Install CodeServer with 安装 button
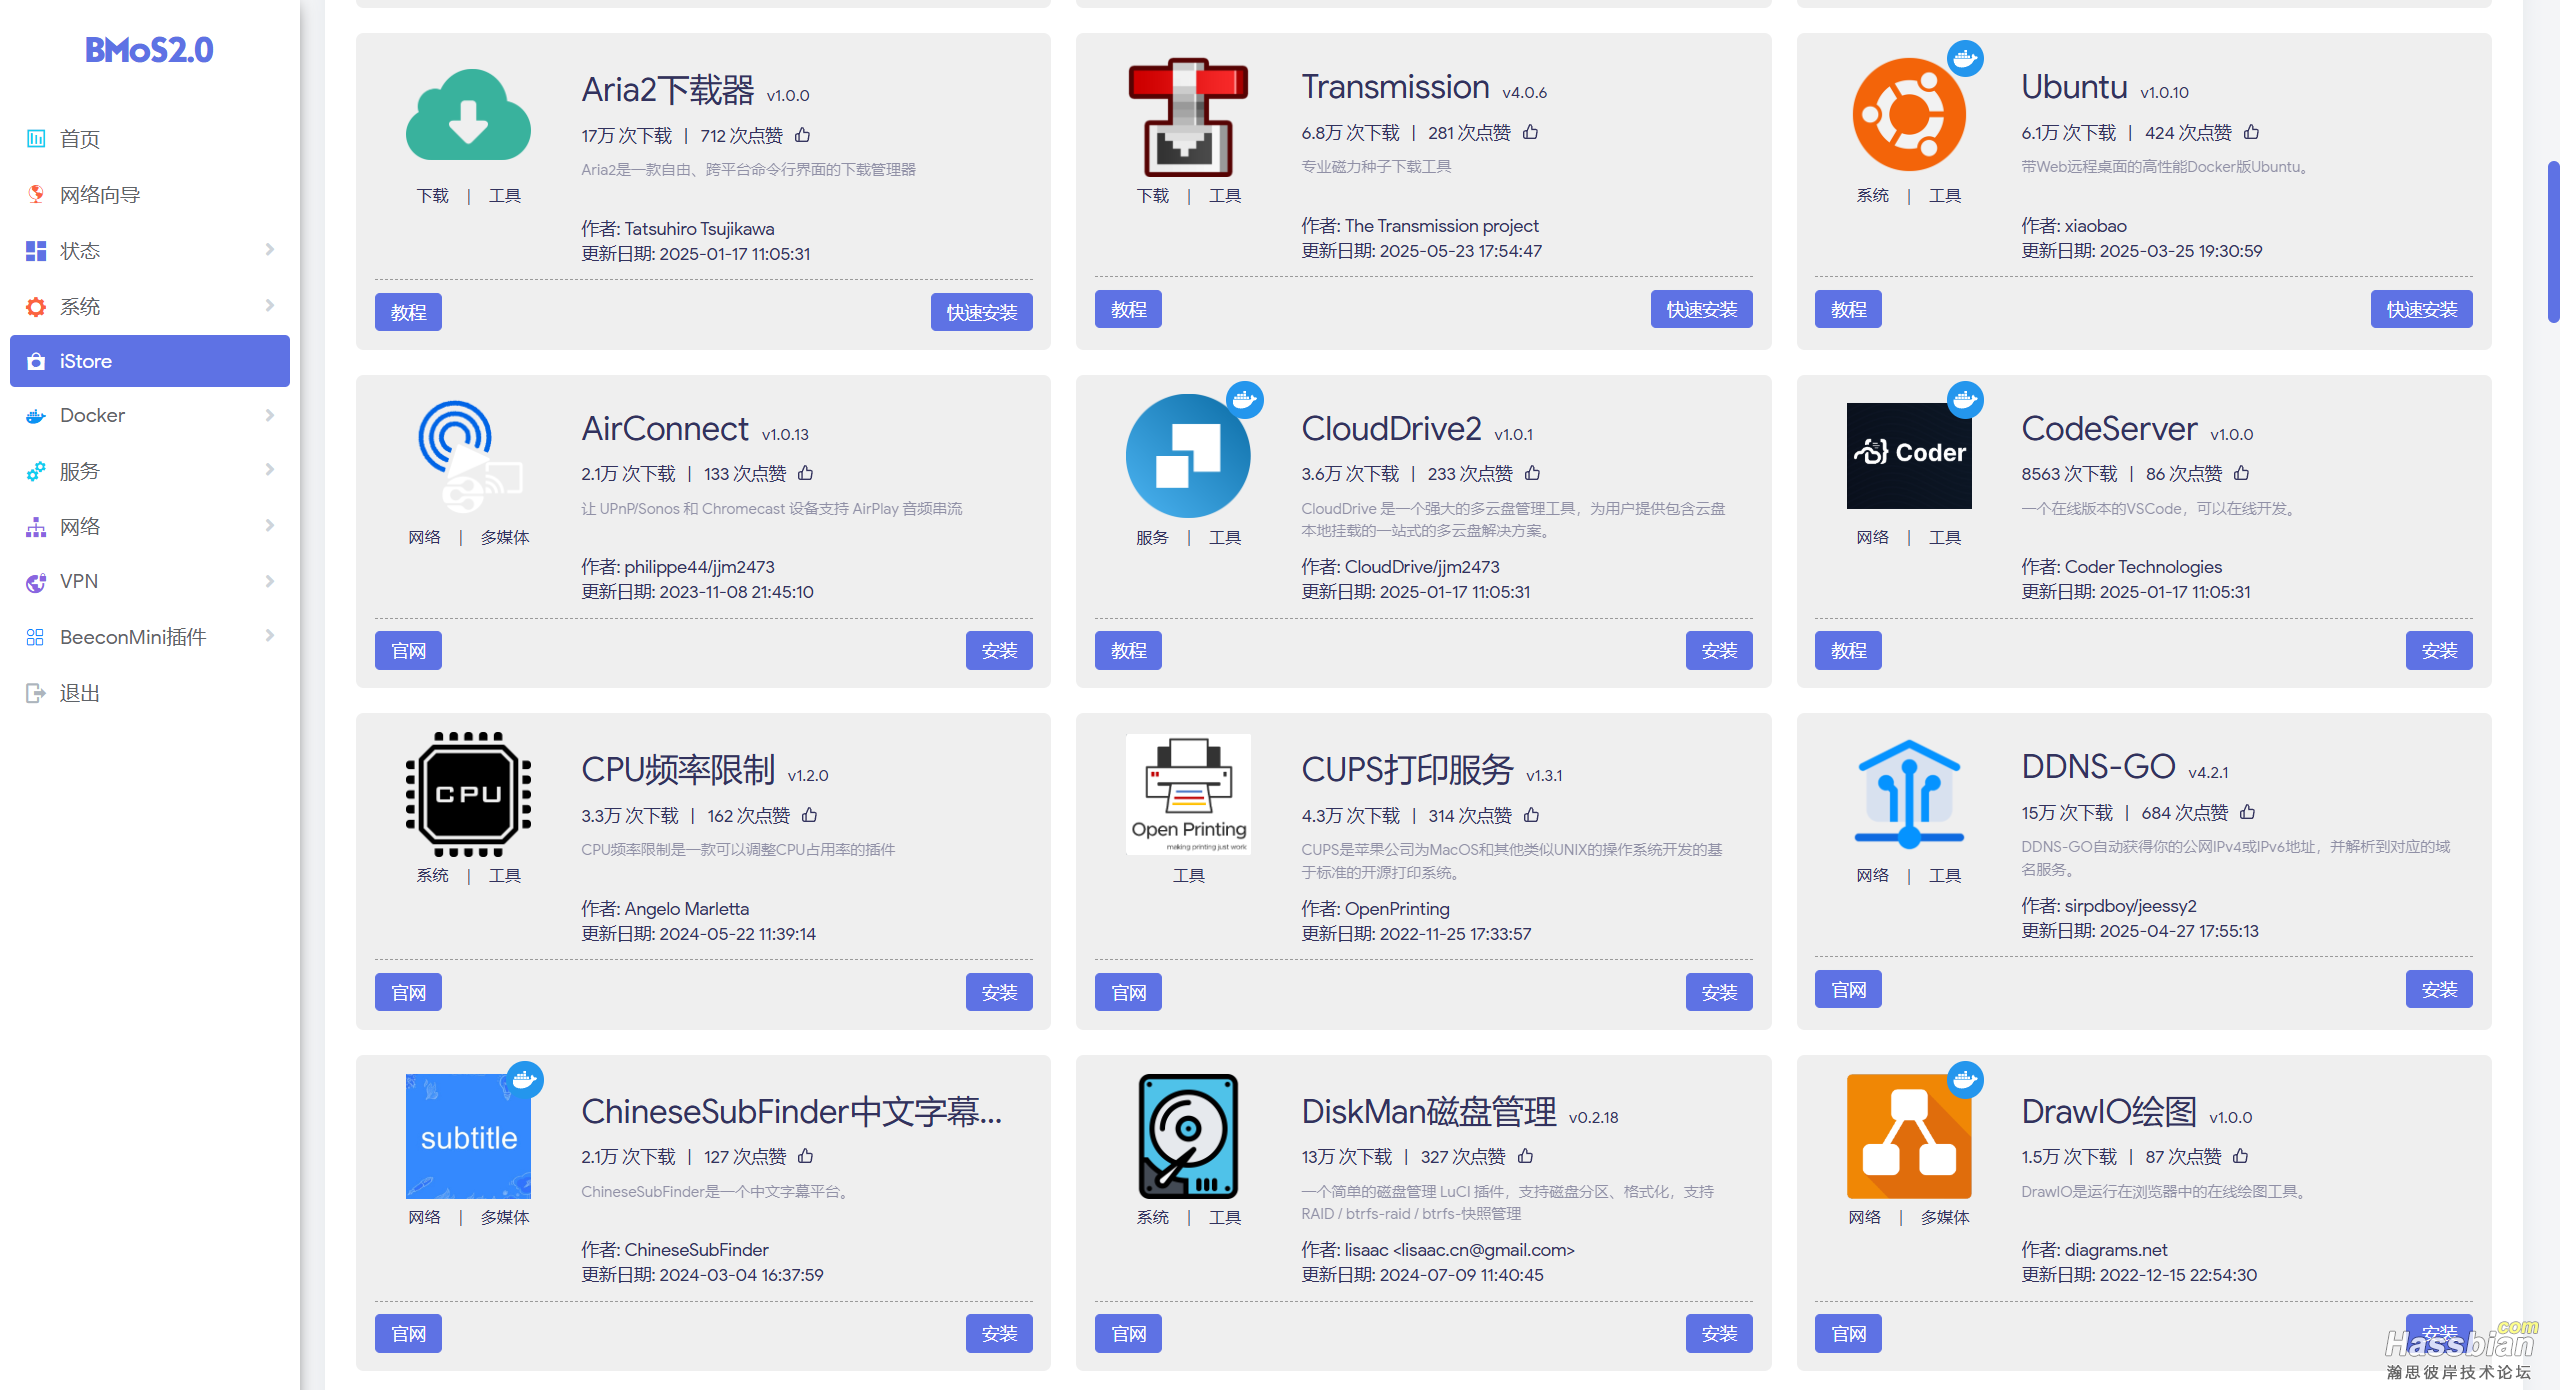 pos(2439,650)
